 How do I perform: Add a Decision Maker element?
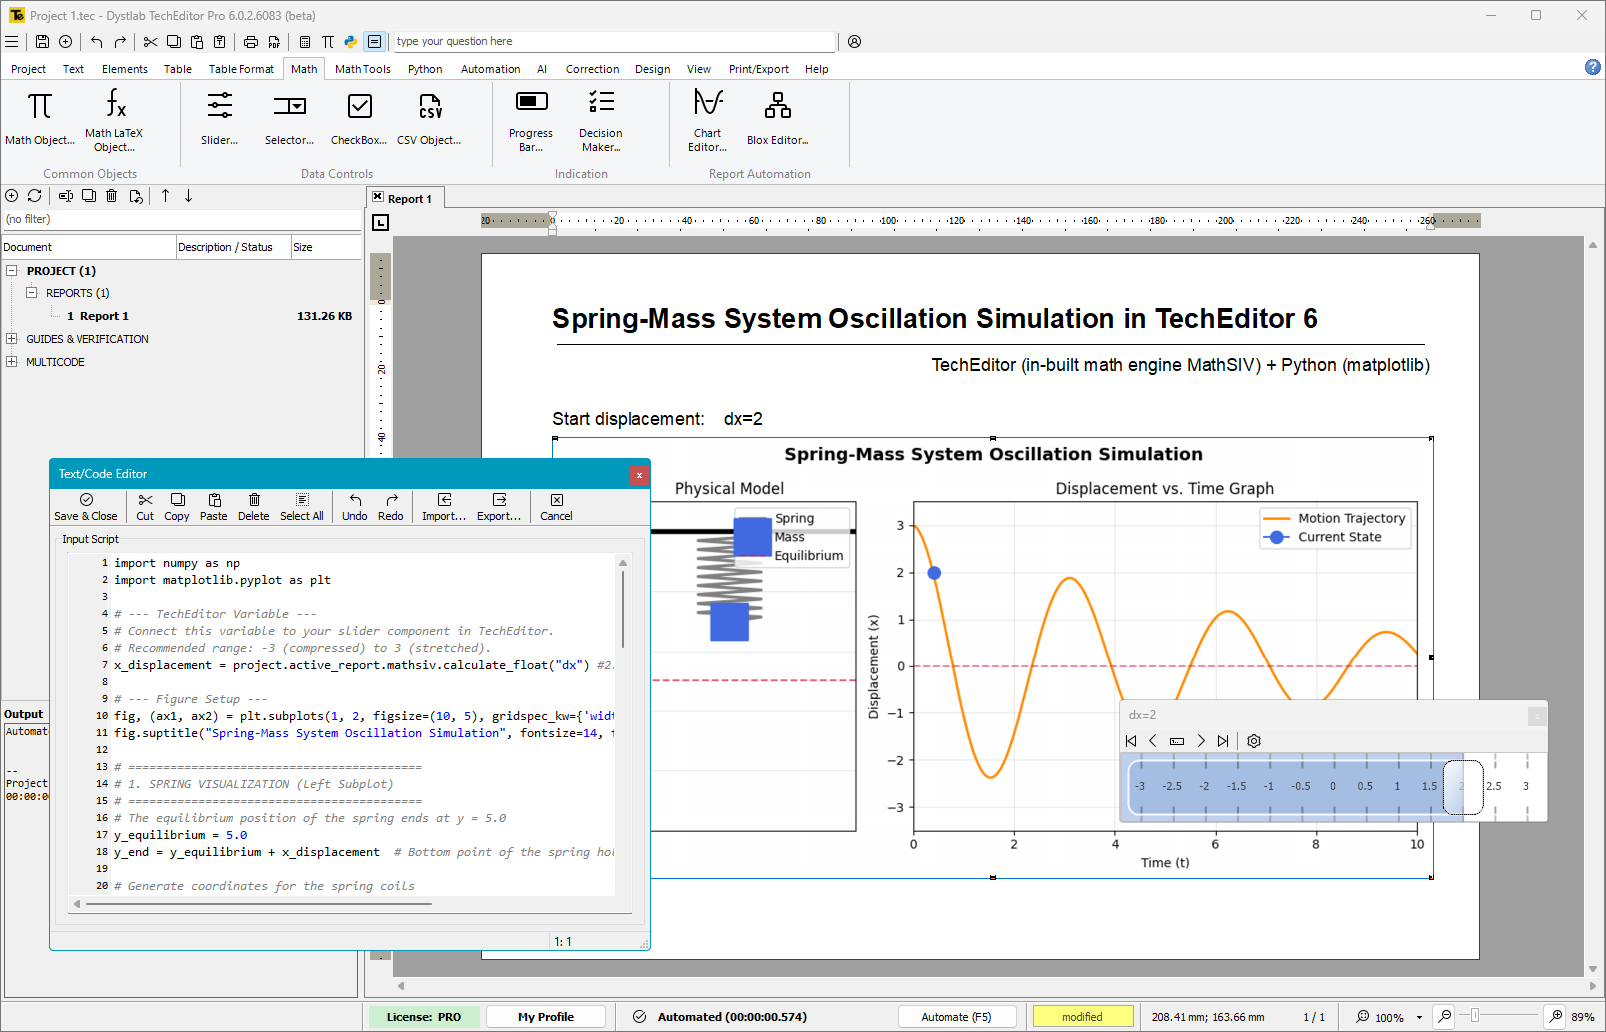click(x=600, y=120)
